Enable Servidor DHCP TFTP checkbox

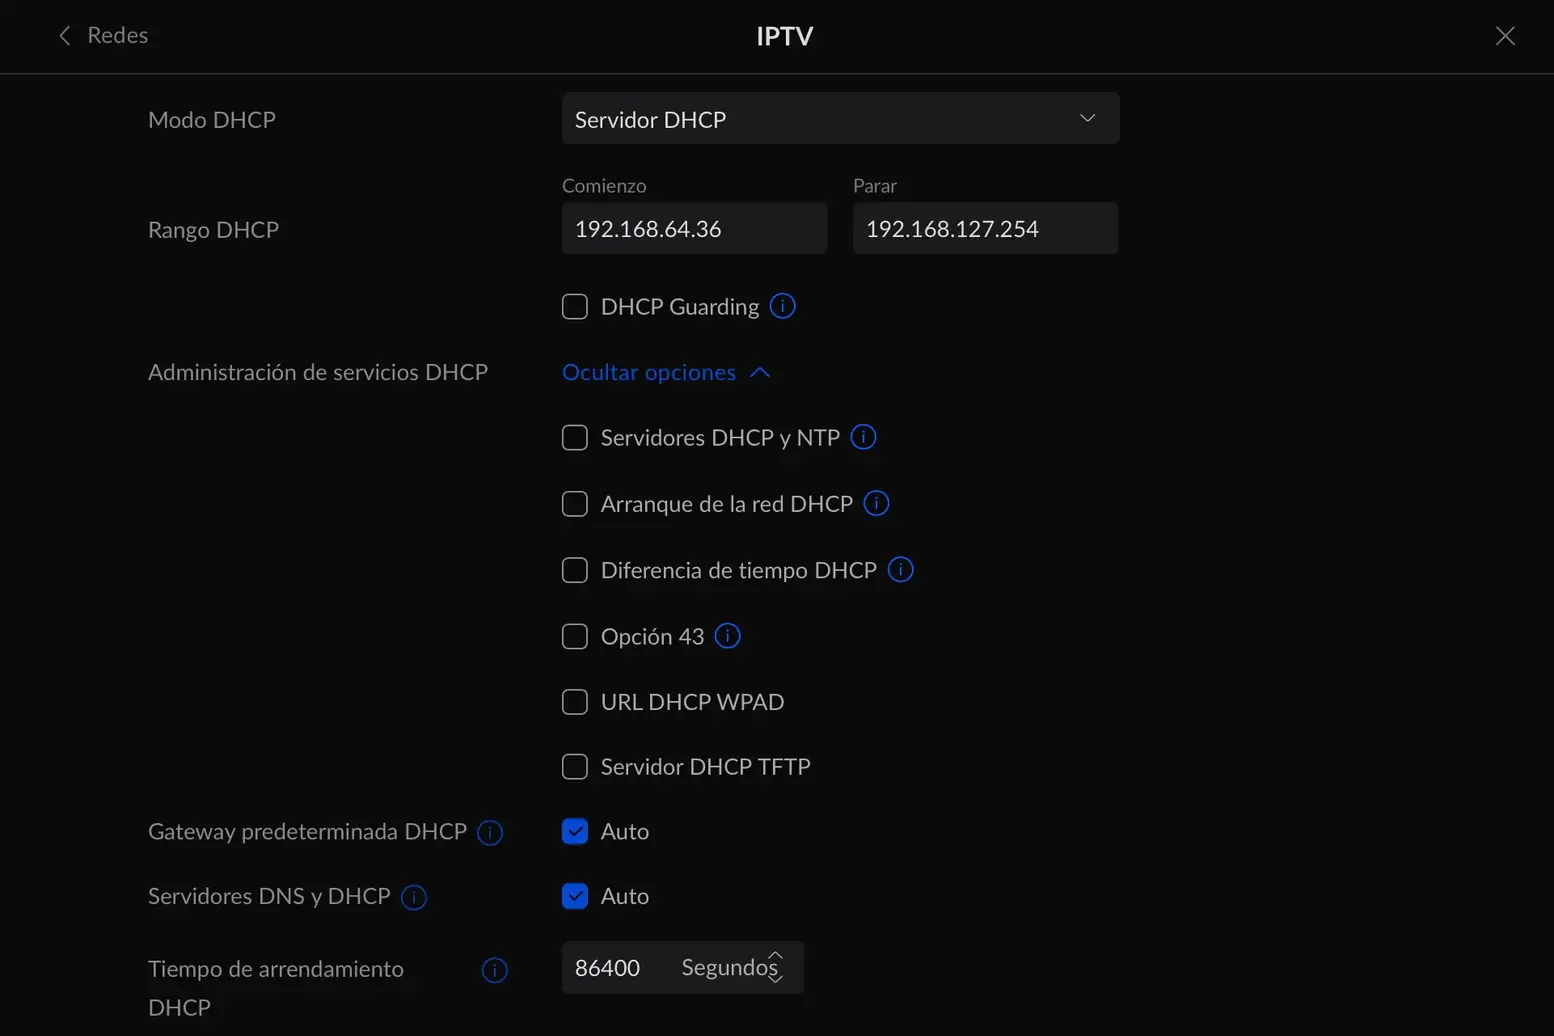[575, 767]
